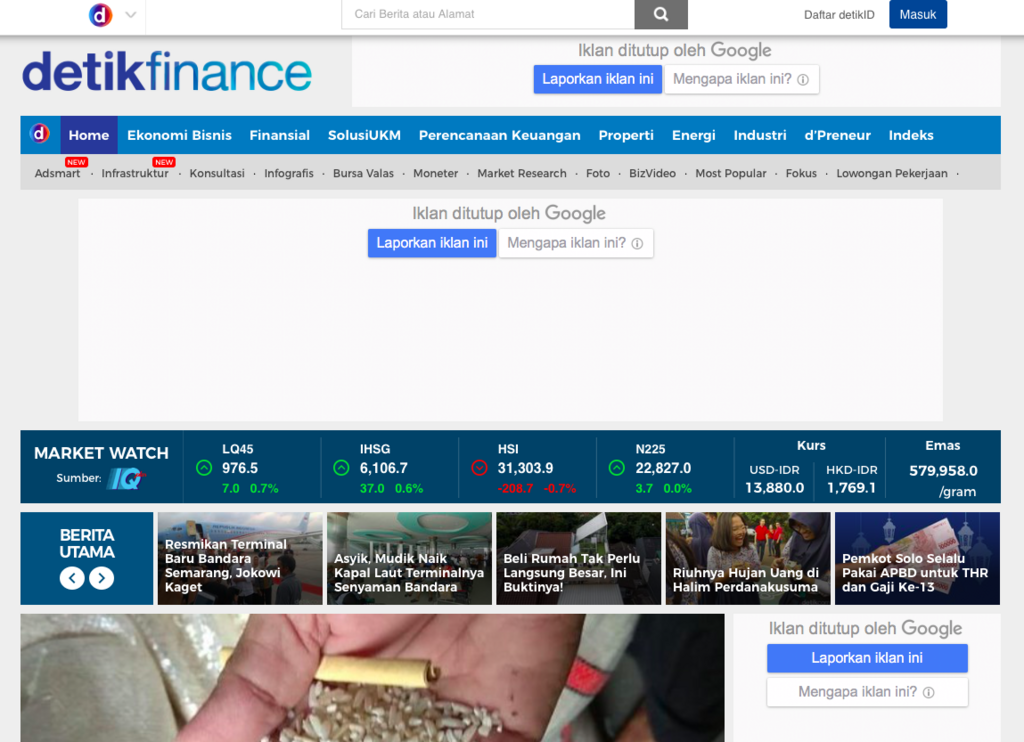Open the Finansial menu
Viewport: 1024px width, 742px height.
(x=280, y=135)
